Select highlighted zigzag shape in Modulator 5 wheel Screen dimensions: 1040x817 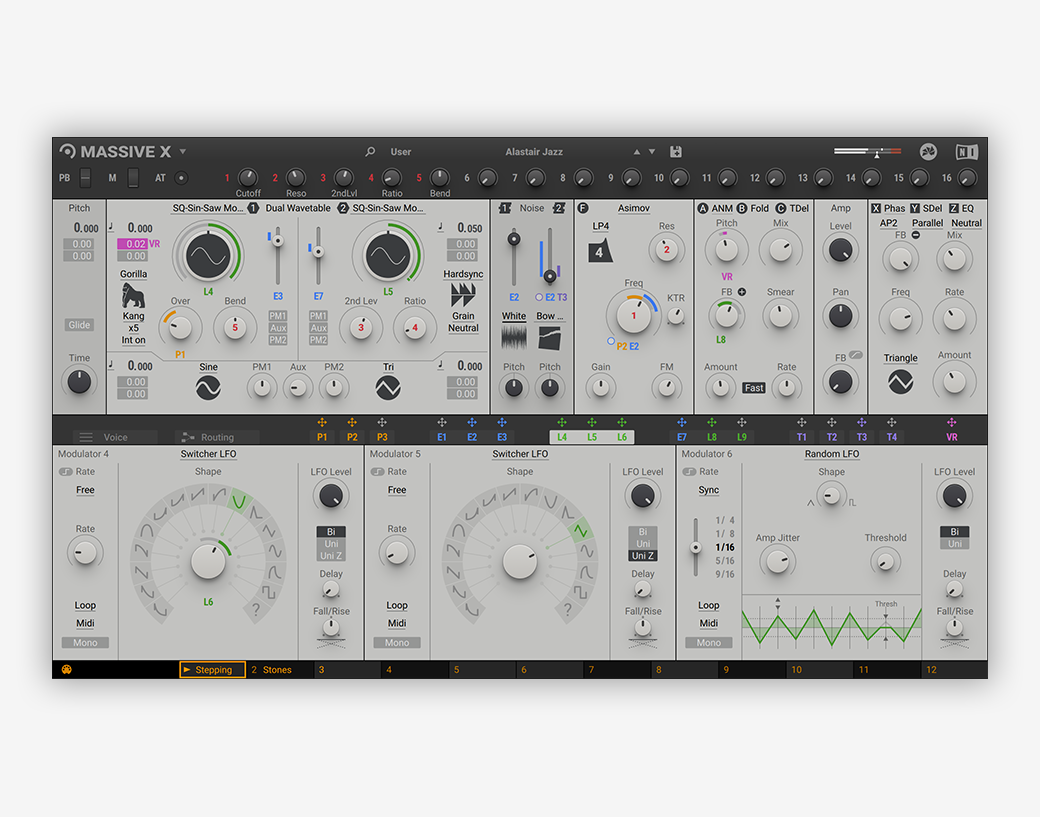[581, 531]
